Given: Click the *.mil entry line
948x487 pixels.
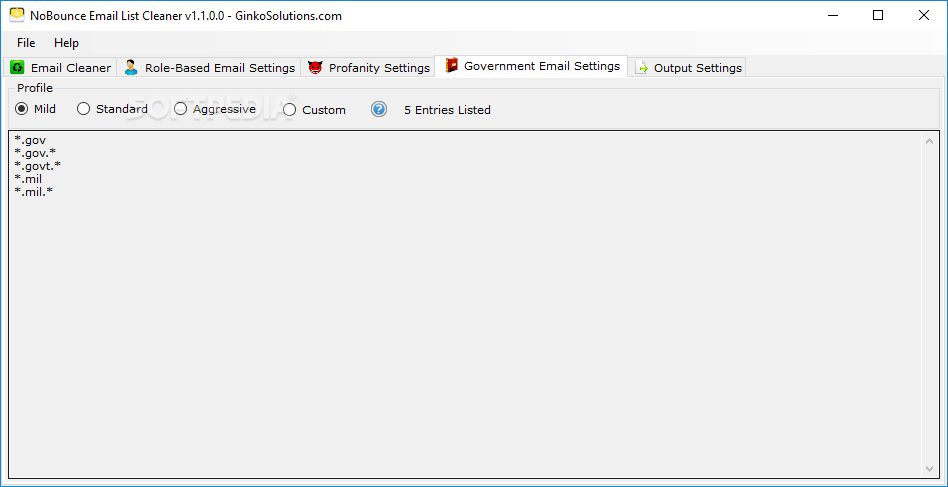Looking at the screenshot, I should [28, 179].
